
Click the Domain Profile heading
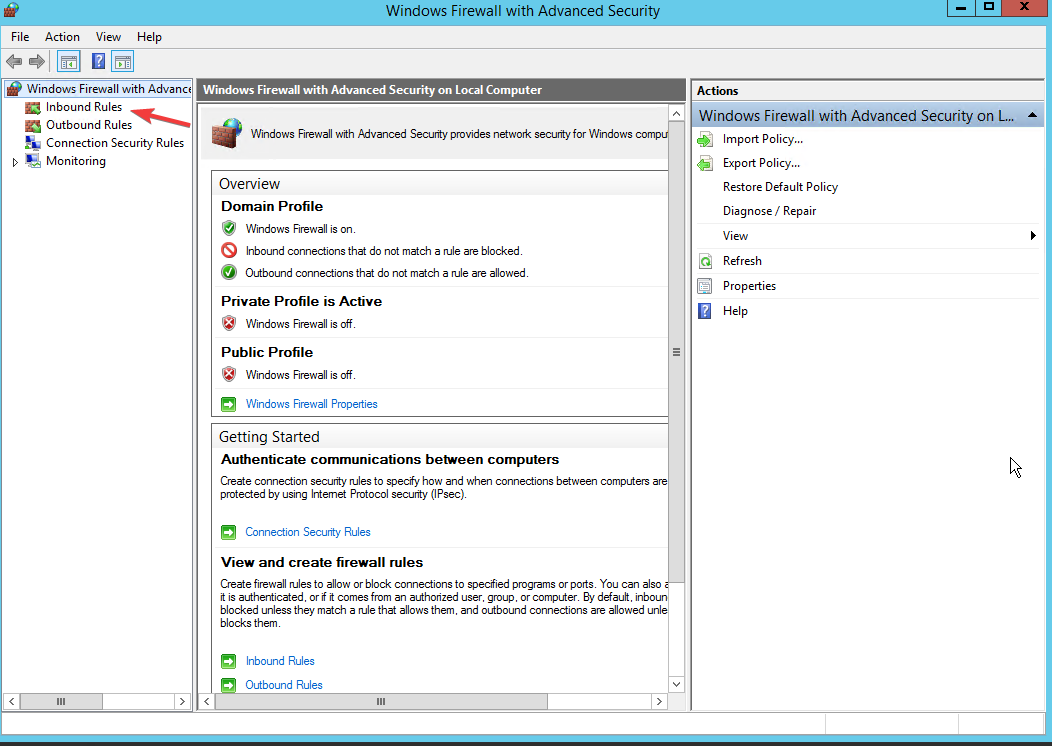(272, 207)
